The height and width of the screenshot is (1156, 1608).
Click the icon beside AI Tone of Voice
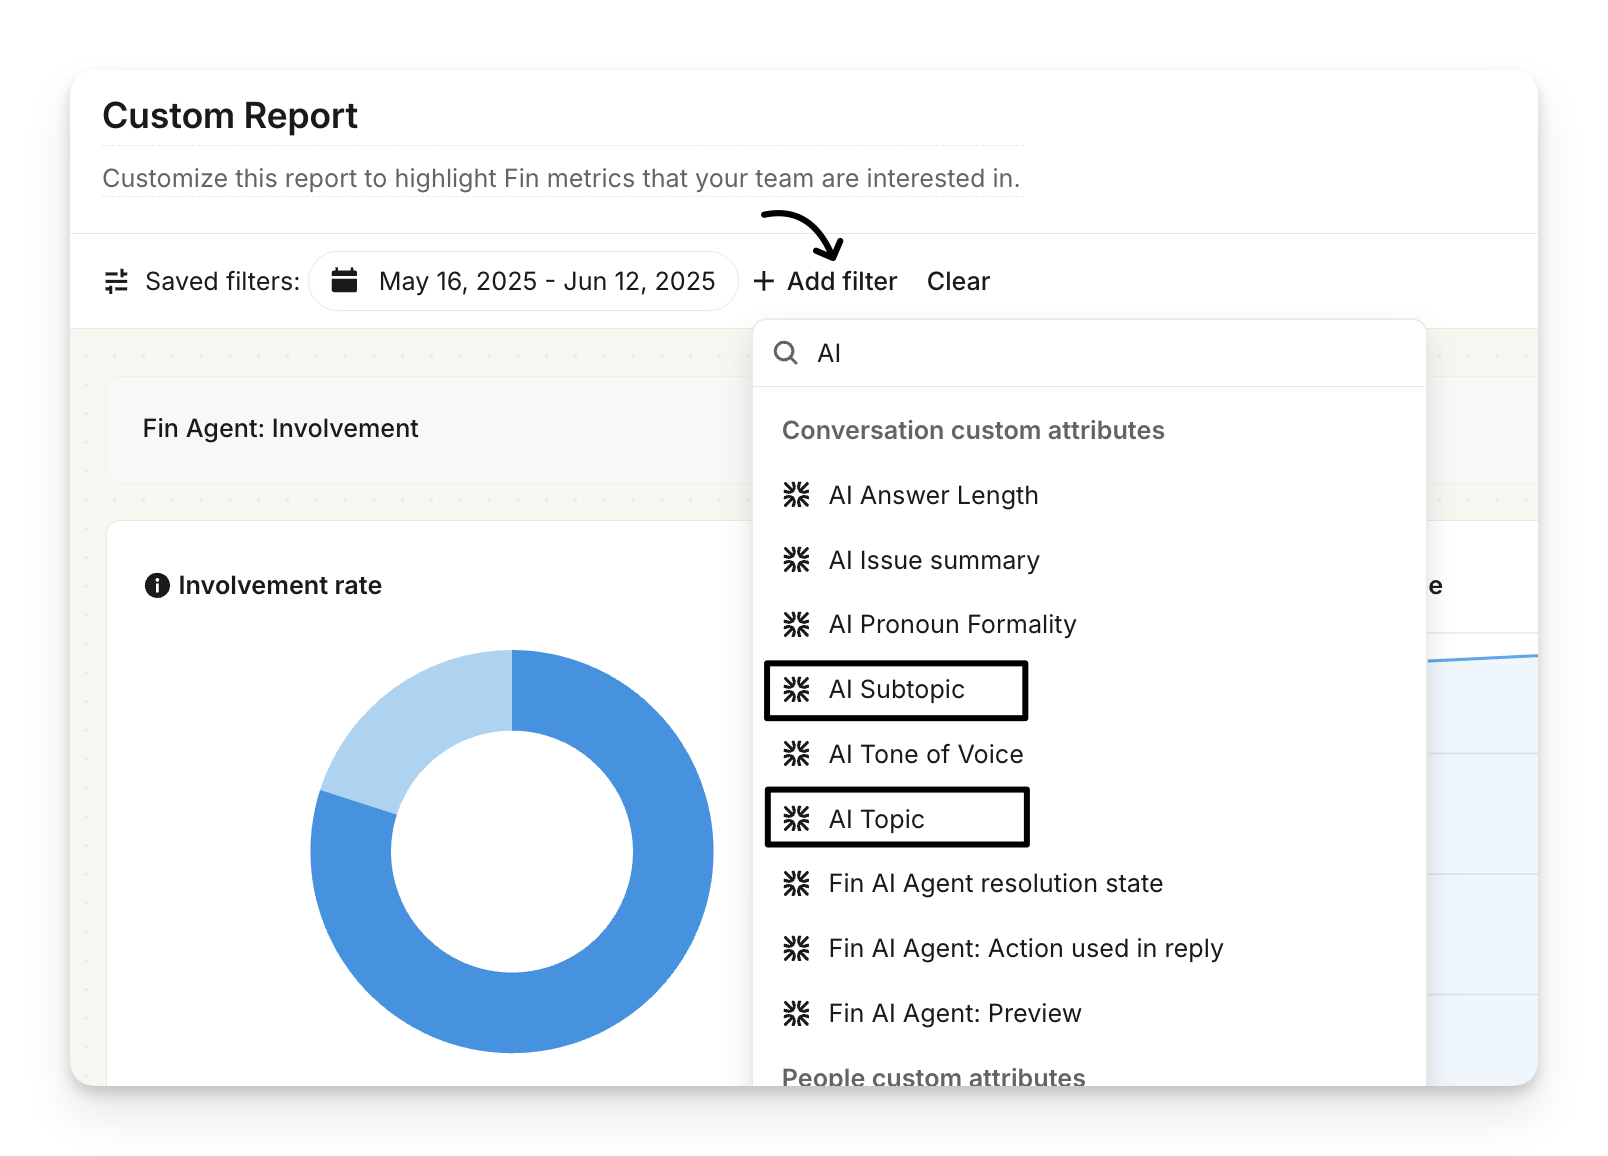(796, 754)
